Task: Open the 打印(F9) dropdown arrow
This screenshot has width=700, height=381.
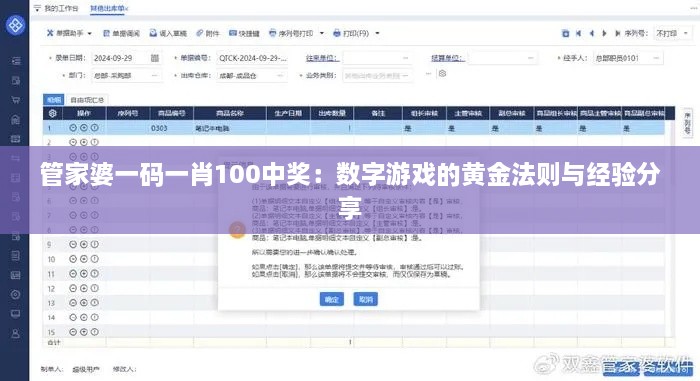Action: coord(377,33)
